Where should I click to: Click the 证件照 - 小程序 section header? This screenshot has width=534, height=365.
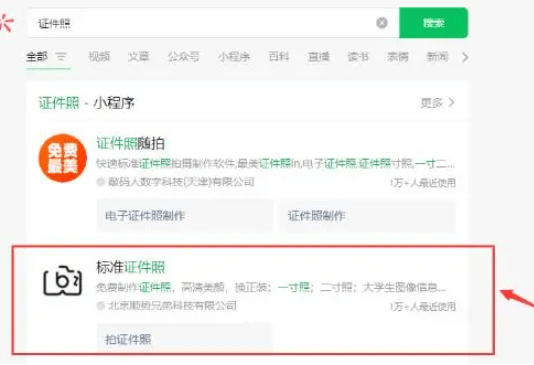tap(87, 103)
